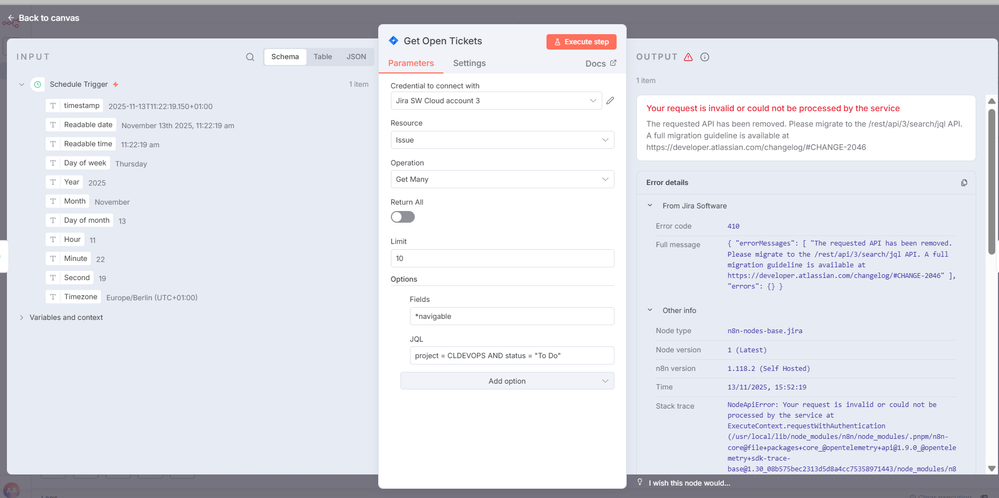Image resolution: width=999 pixels, height=498 pixels.
Task: Collapse the From Jira Software section
Action: coord(650,206)
